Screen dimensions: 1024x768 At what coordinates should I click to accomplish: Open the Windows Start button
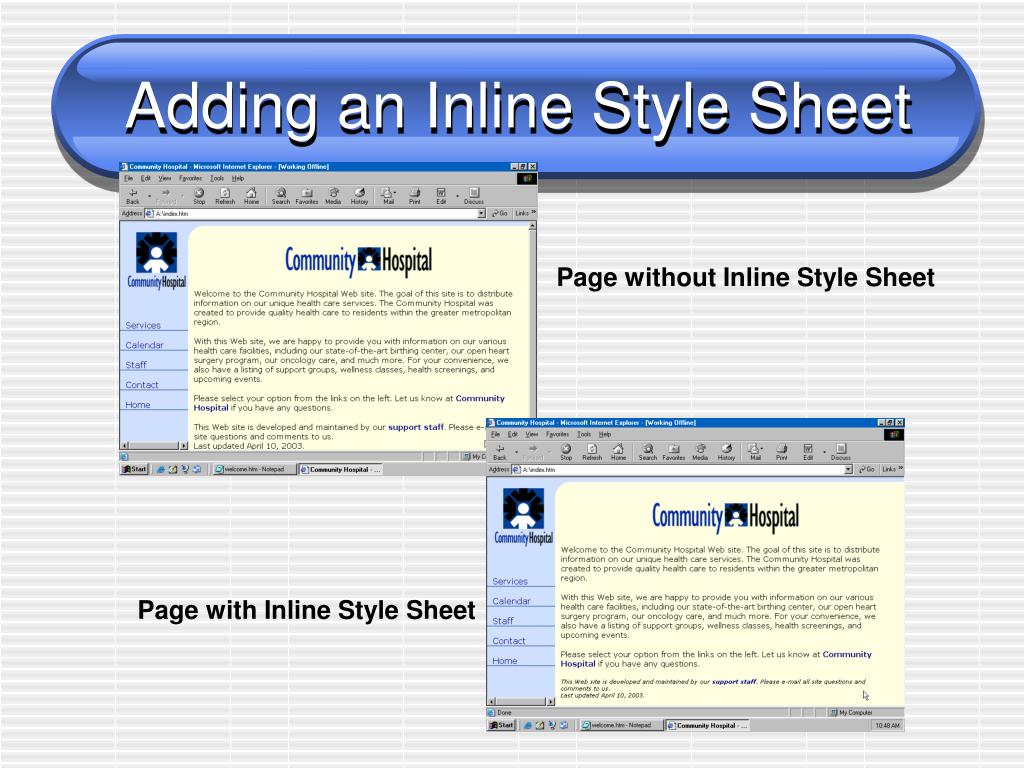coord(500,725)
